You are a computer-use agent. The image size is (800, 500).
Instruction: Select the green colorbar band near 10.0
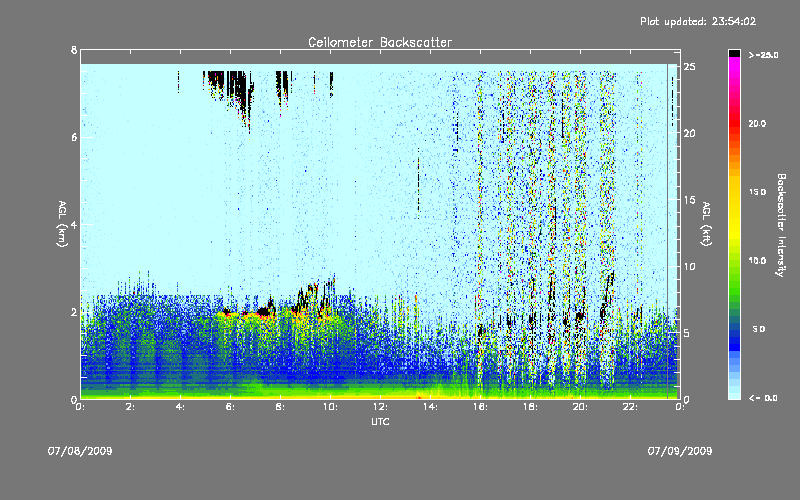(734, 265)
